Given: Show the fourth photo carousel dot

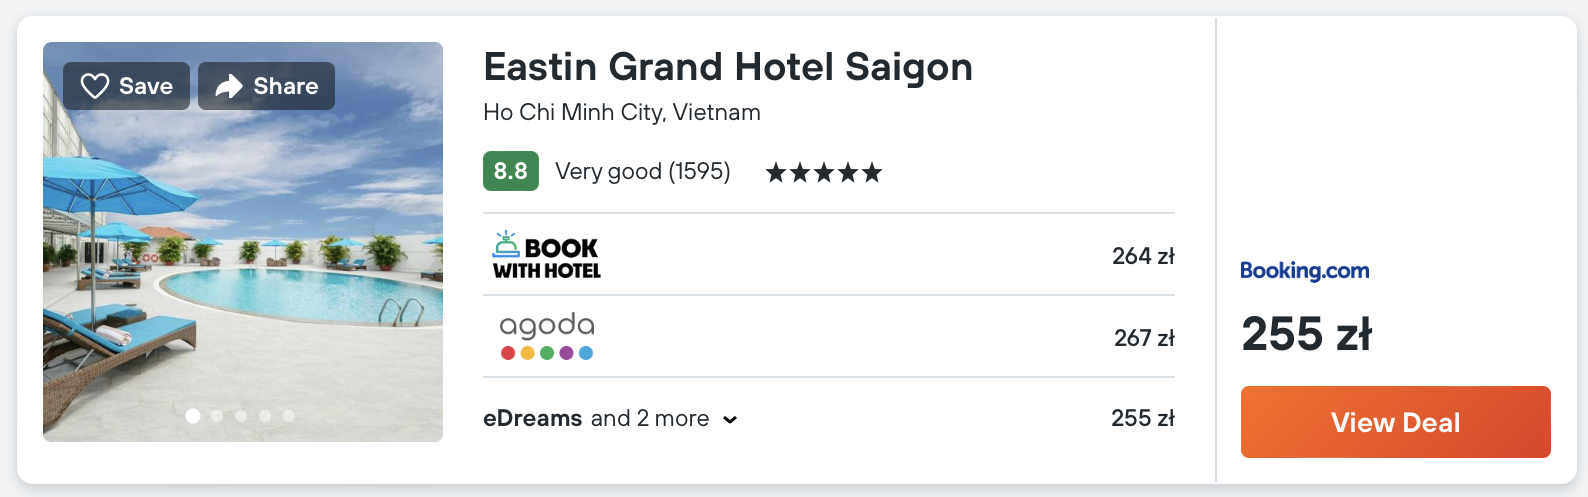Looking at the screenshot, I should [265, 415].
